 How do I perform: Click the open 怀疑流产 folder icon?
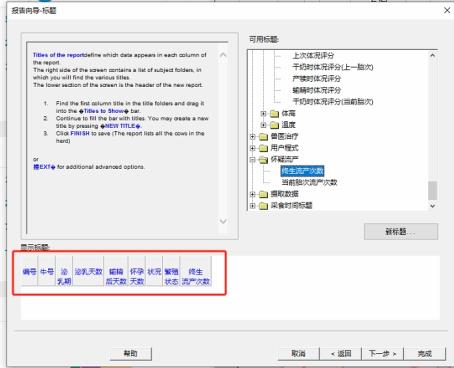pyautogui.click(x=263, y=160)
